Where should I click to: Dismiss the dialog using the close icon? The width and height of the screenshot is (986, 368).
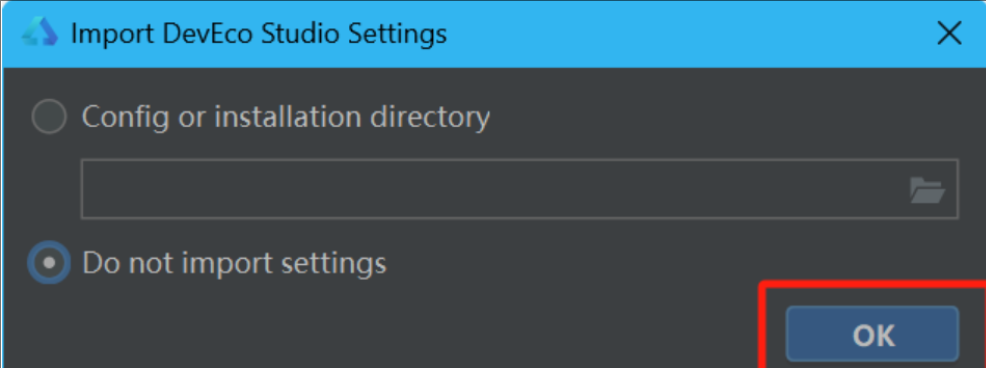[949, 34]
